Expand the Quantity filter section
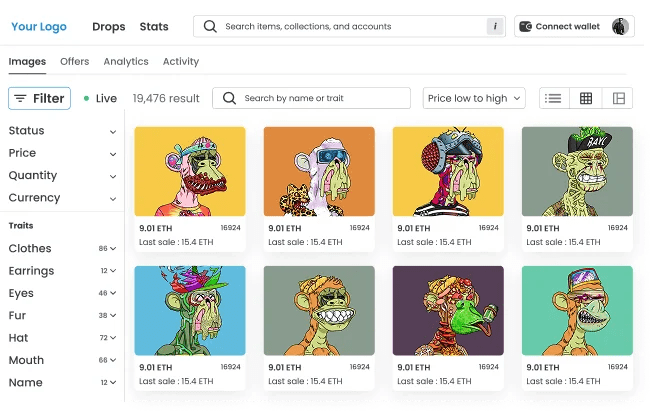The image size is (653, 415). click(x=62, y=175)
